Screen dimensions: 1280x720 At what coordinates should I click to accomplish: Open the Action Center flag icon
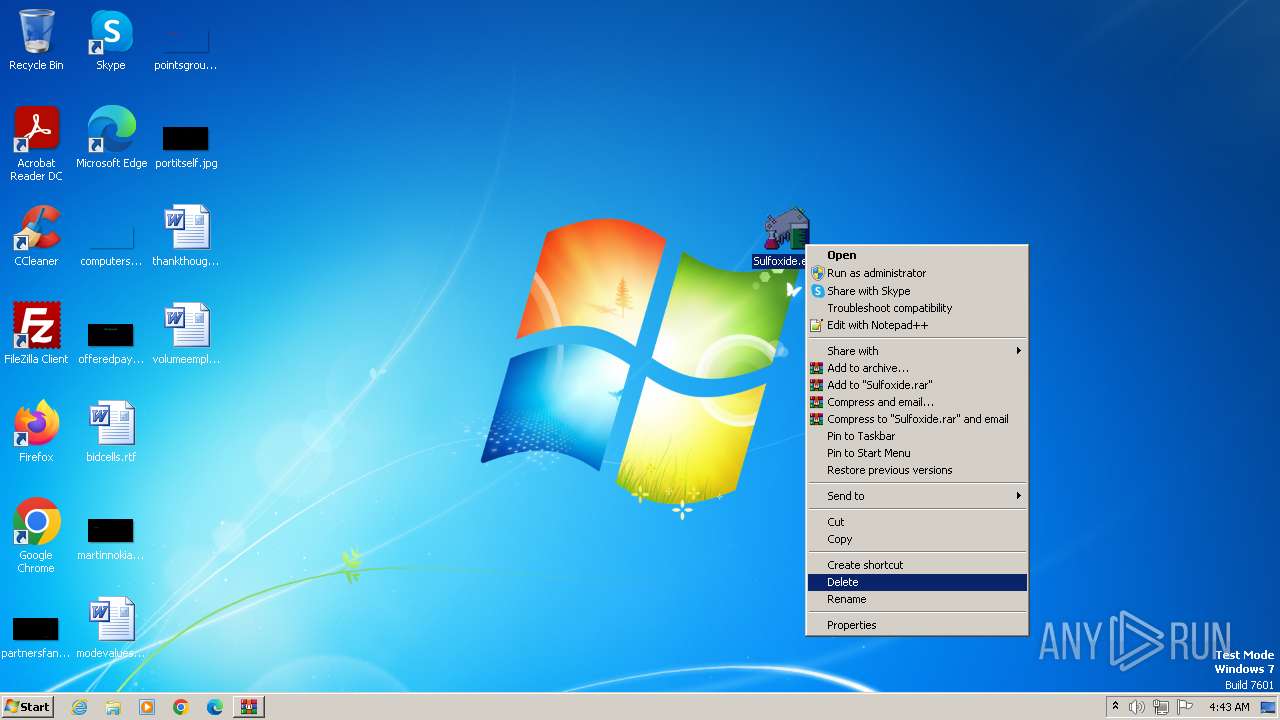tap(1185, 707)
